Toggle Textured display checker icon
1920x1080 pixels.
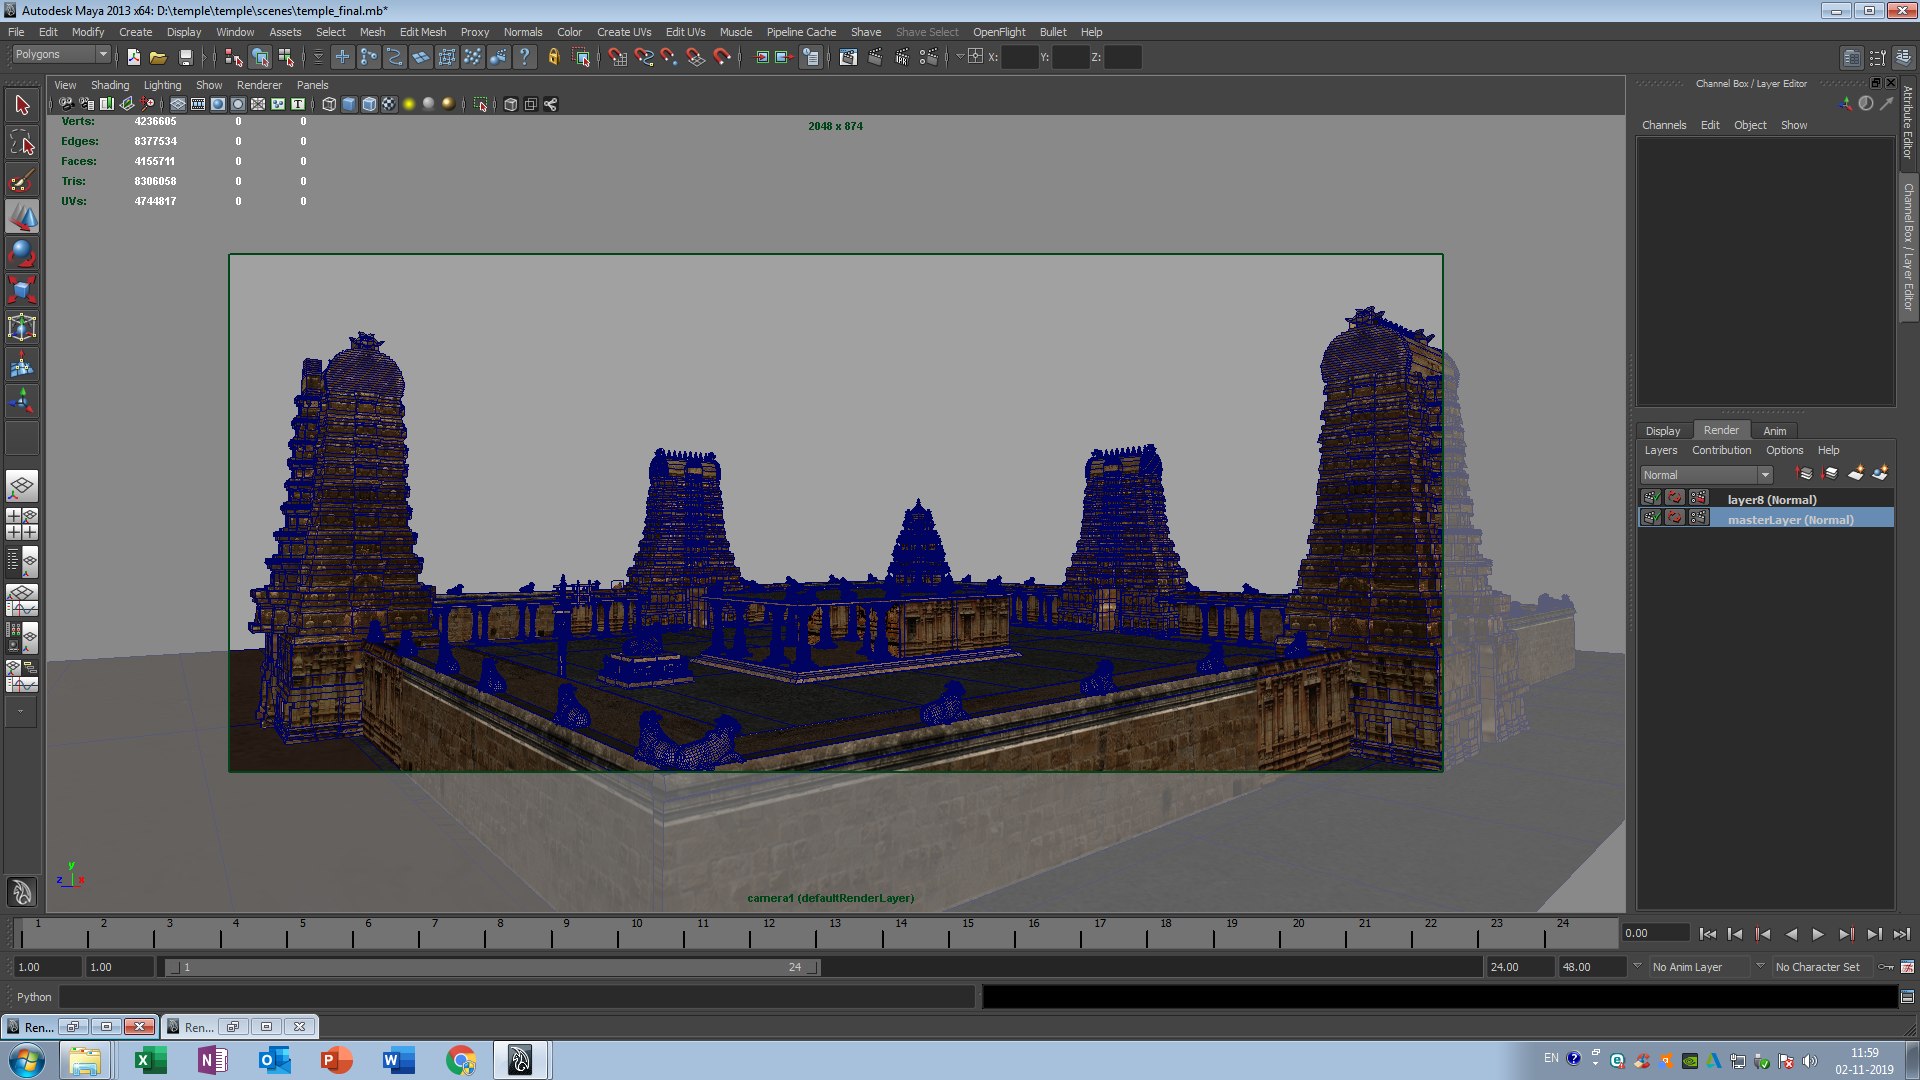click(x=389, y=104)
